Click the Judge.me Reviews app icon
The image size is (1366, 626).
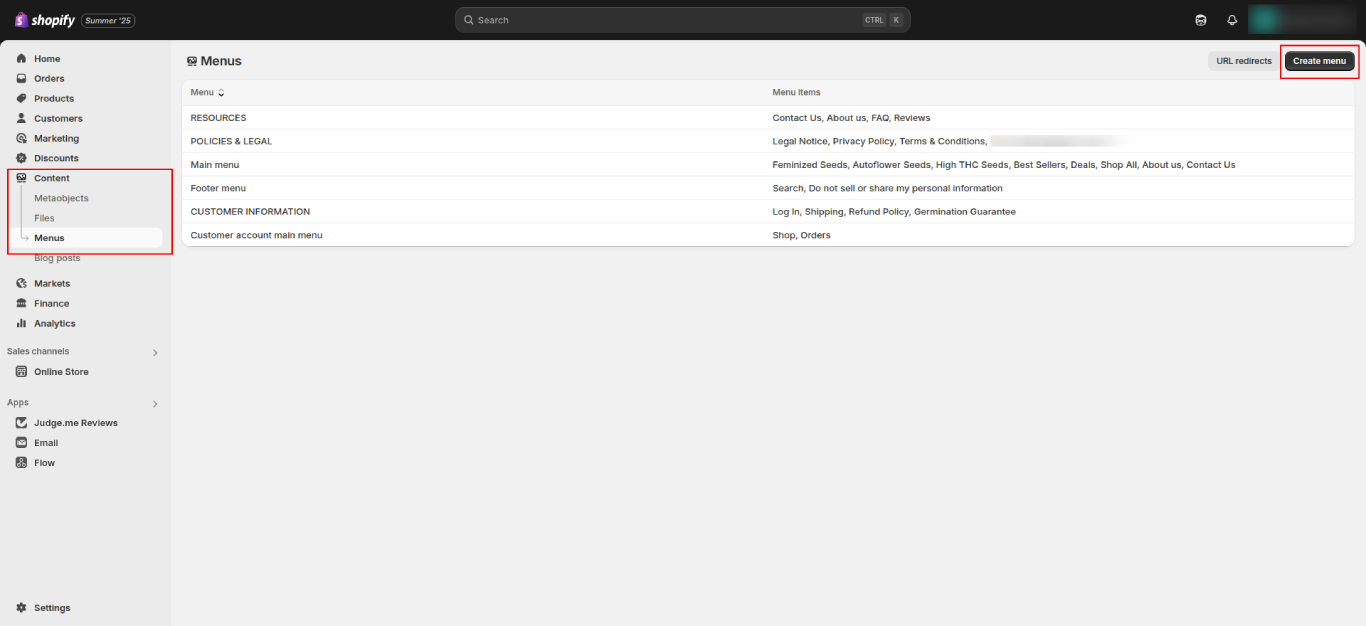pyautogui.click(x=21, y=423)
